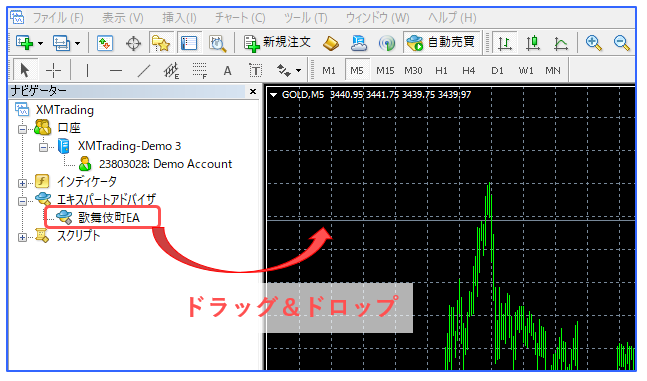Collapse the エキスパートアドバイザ tree node
Image resolution: width=647 pixels, height=381 pixels.
pyautogui.click(x=22, y=201)
